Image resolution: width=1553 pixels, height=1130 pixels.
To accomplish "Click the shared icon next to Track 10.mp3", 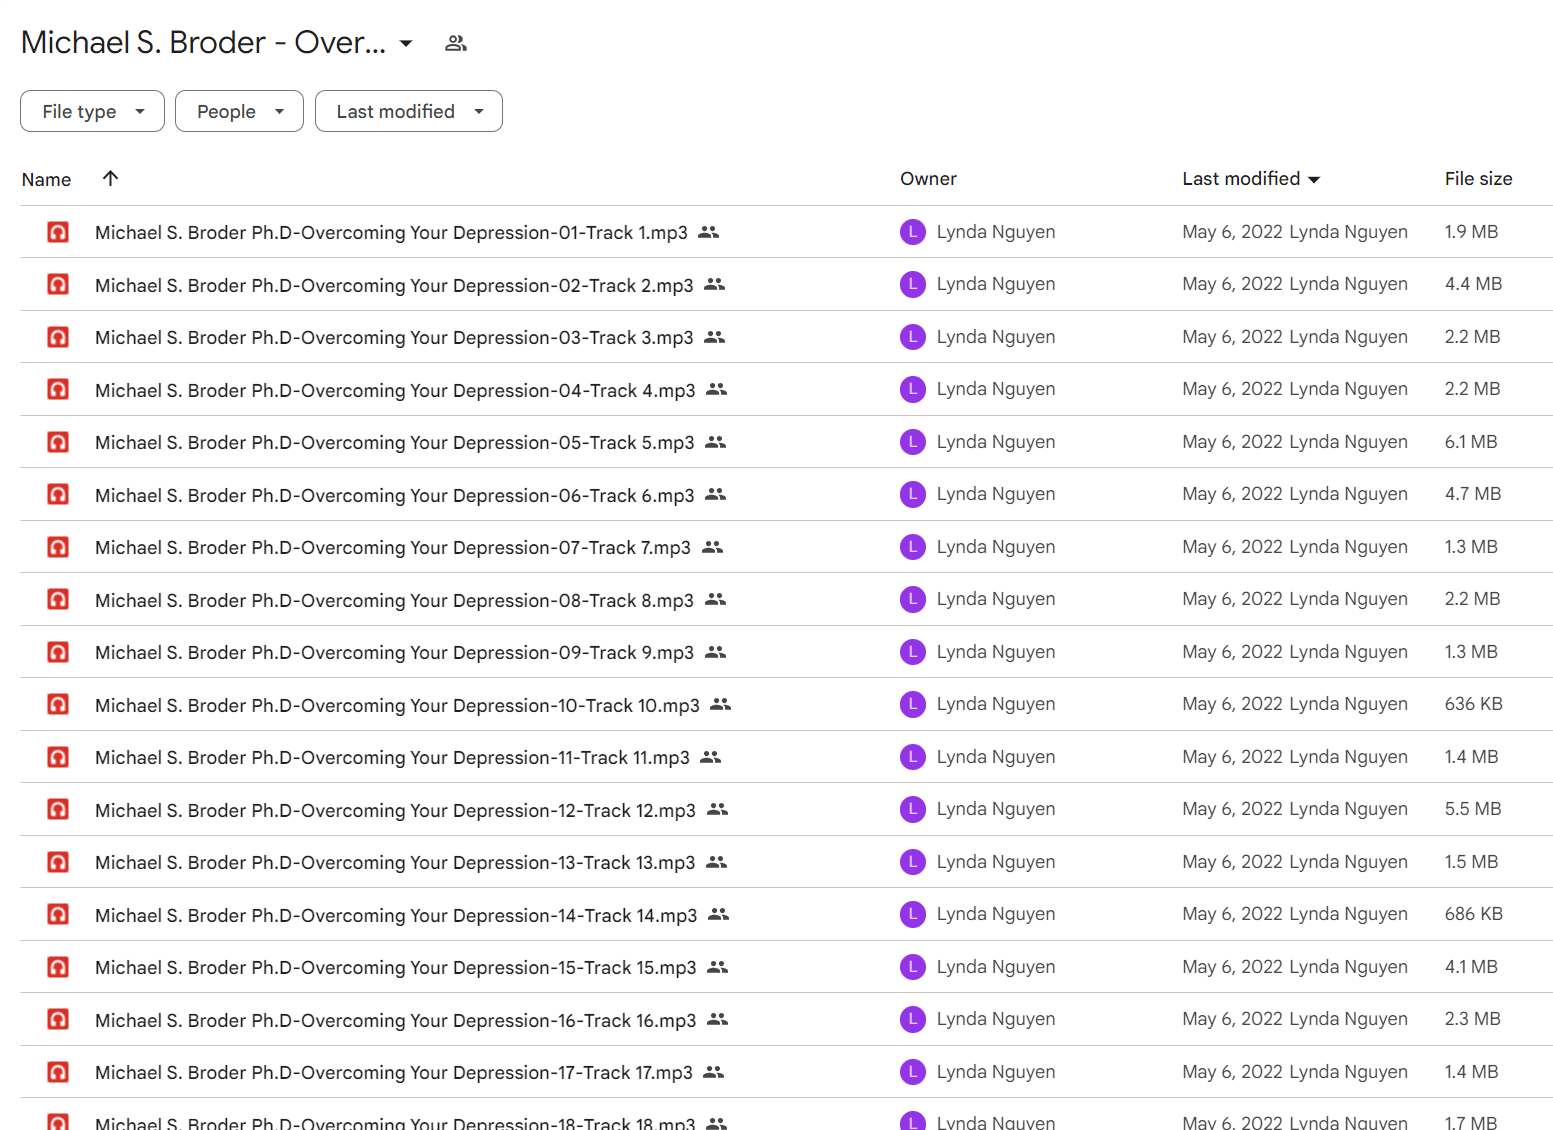I will [x=721, y=704].
